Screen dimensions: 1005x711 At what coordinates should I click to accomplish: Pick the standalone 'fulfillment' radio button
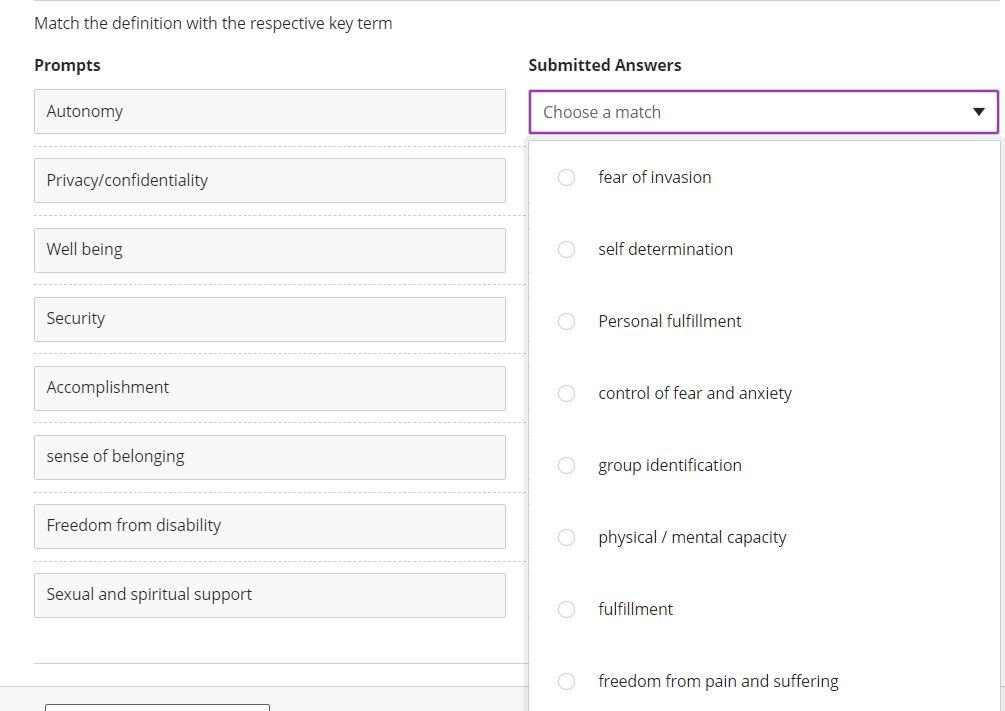[566, 609]
